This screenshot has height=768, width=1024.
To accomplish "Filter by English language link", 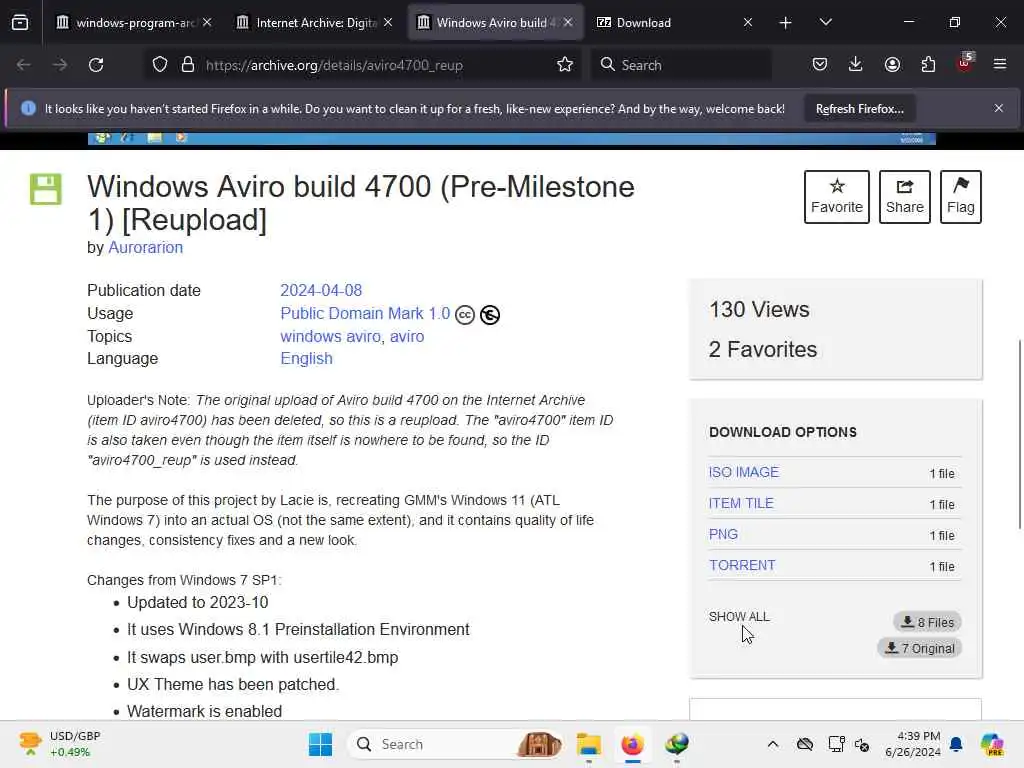I will click(306, 359).
